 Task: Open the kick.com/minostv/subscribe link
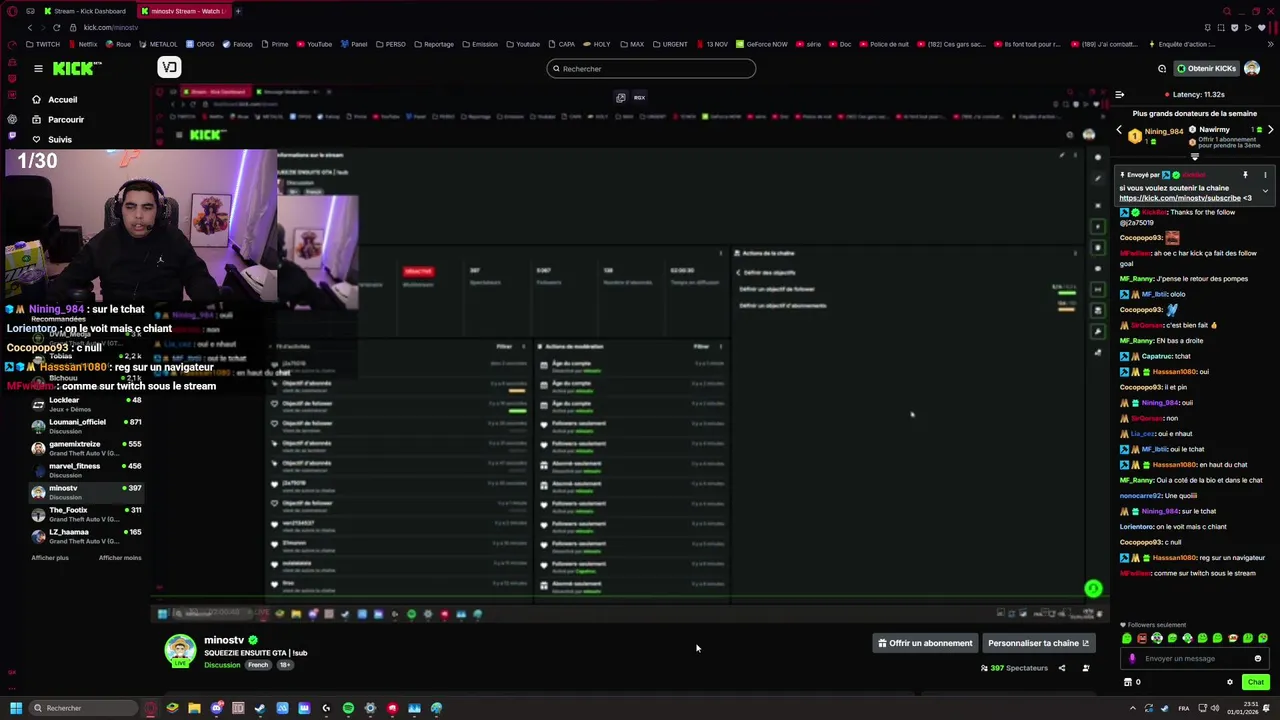tap(1180, 198)
